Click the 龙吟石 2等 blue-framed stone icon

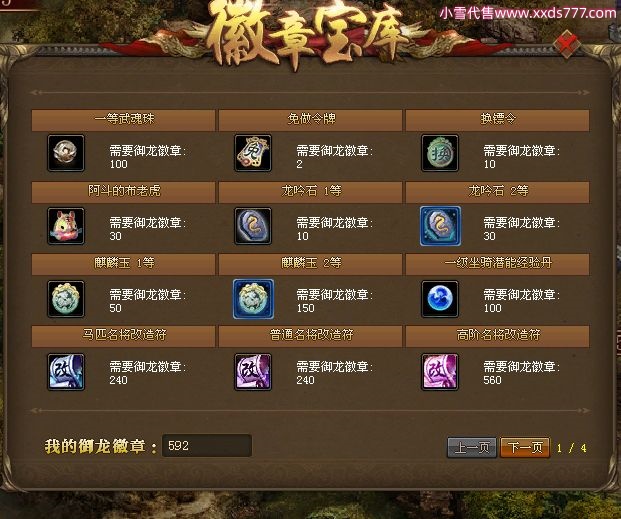(x=440, y=226)
